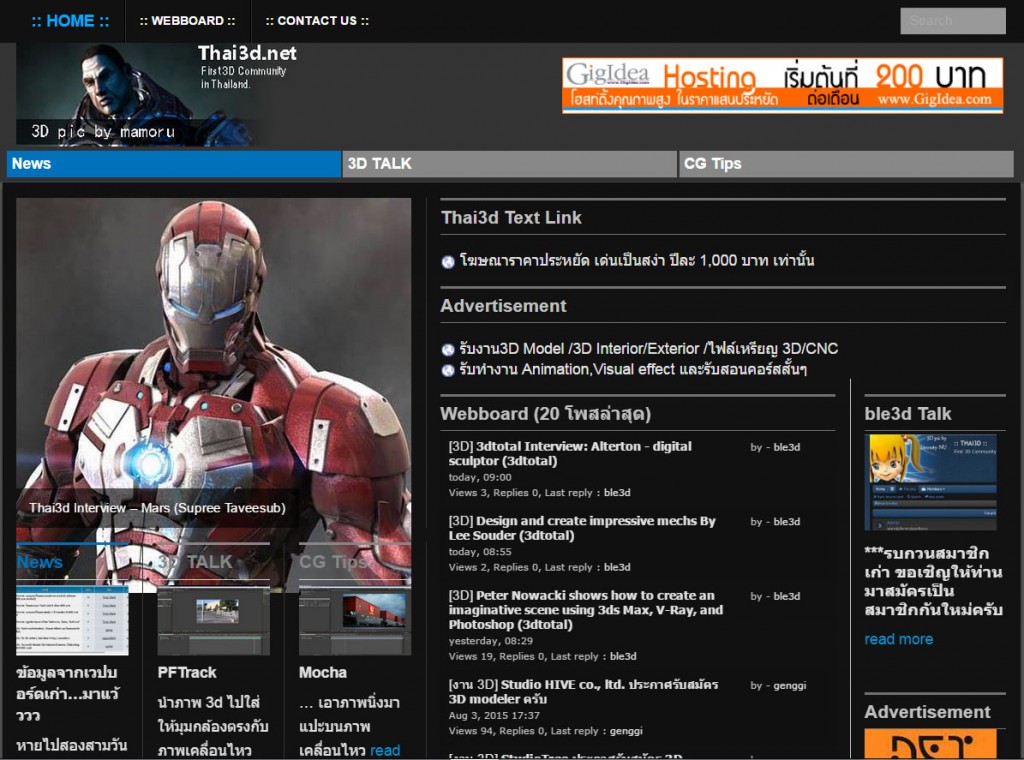The image size is (1024, 760).
Task: Open the Mocha article title
Action: point(323,673)
